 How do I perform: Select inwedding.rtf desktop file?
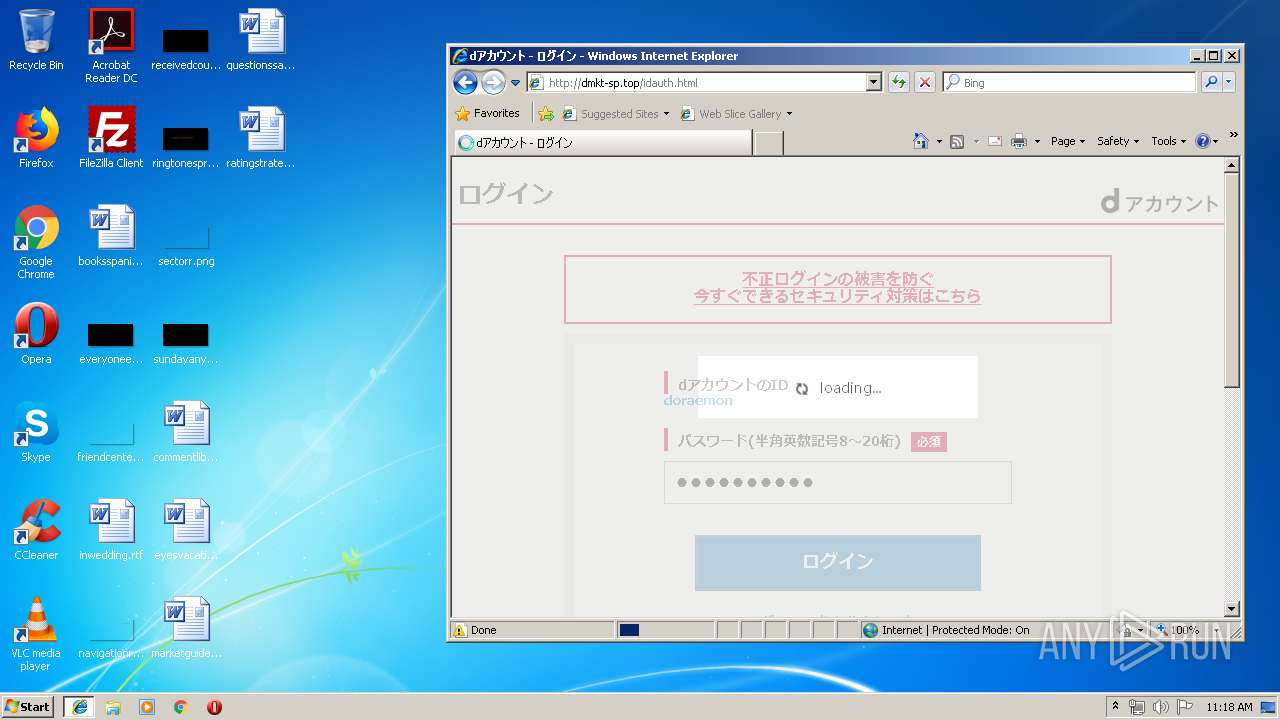[x=111, y=531]
